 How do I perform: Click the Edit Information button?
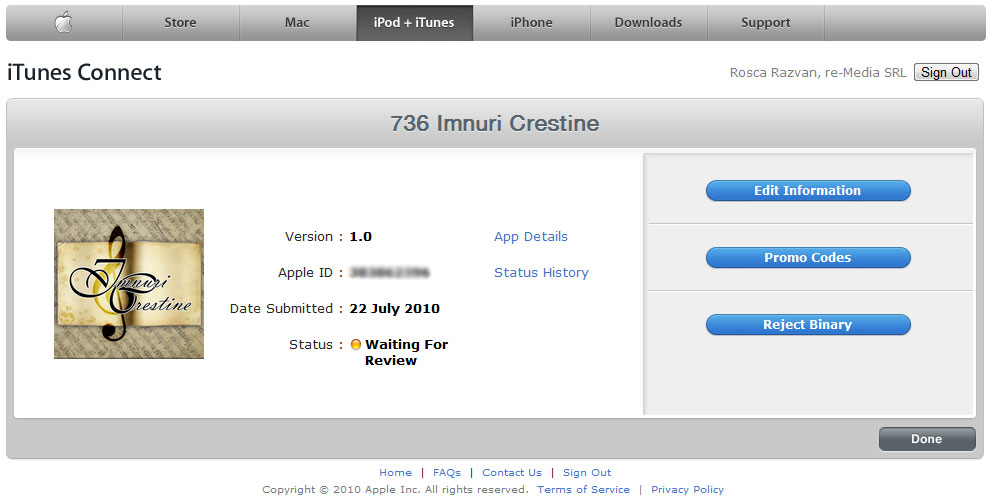point(808,191)
